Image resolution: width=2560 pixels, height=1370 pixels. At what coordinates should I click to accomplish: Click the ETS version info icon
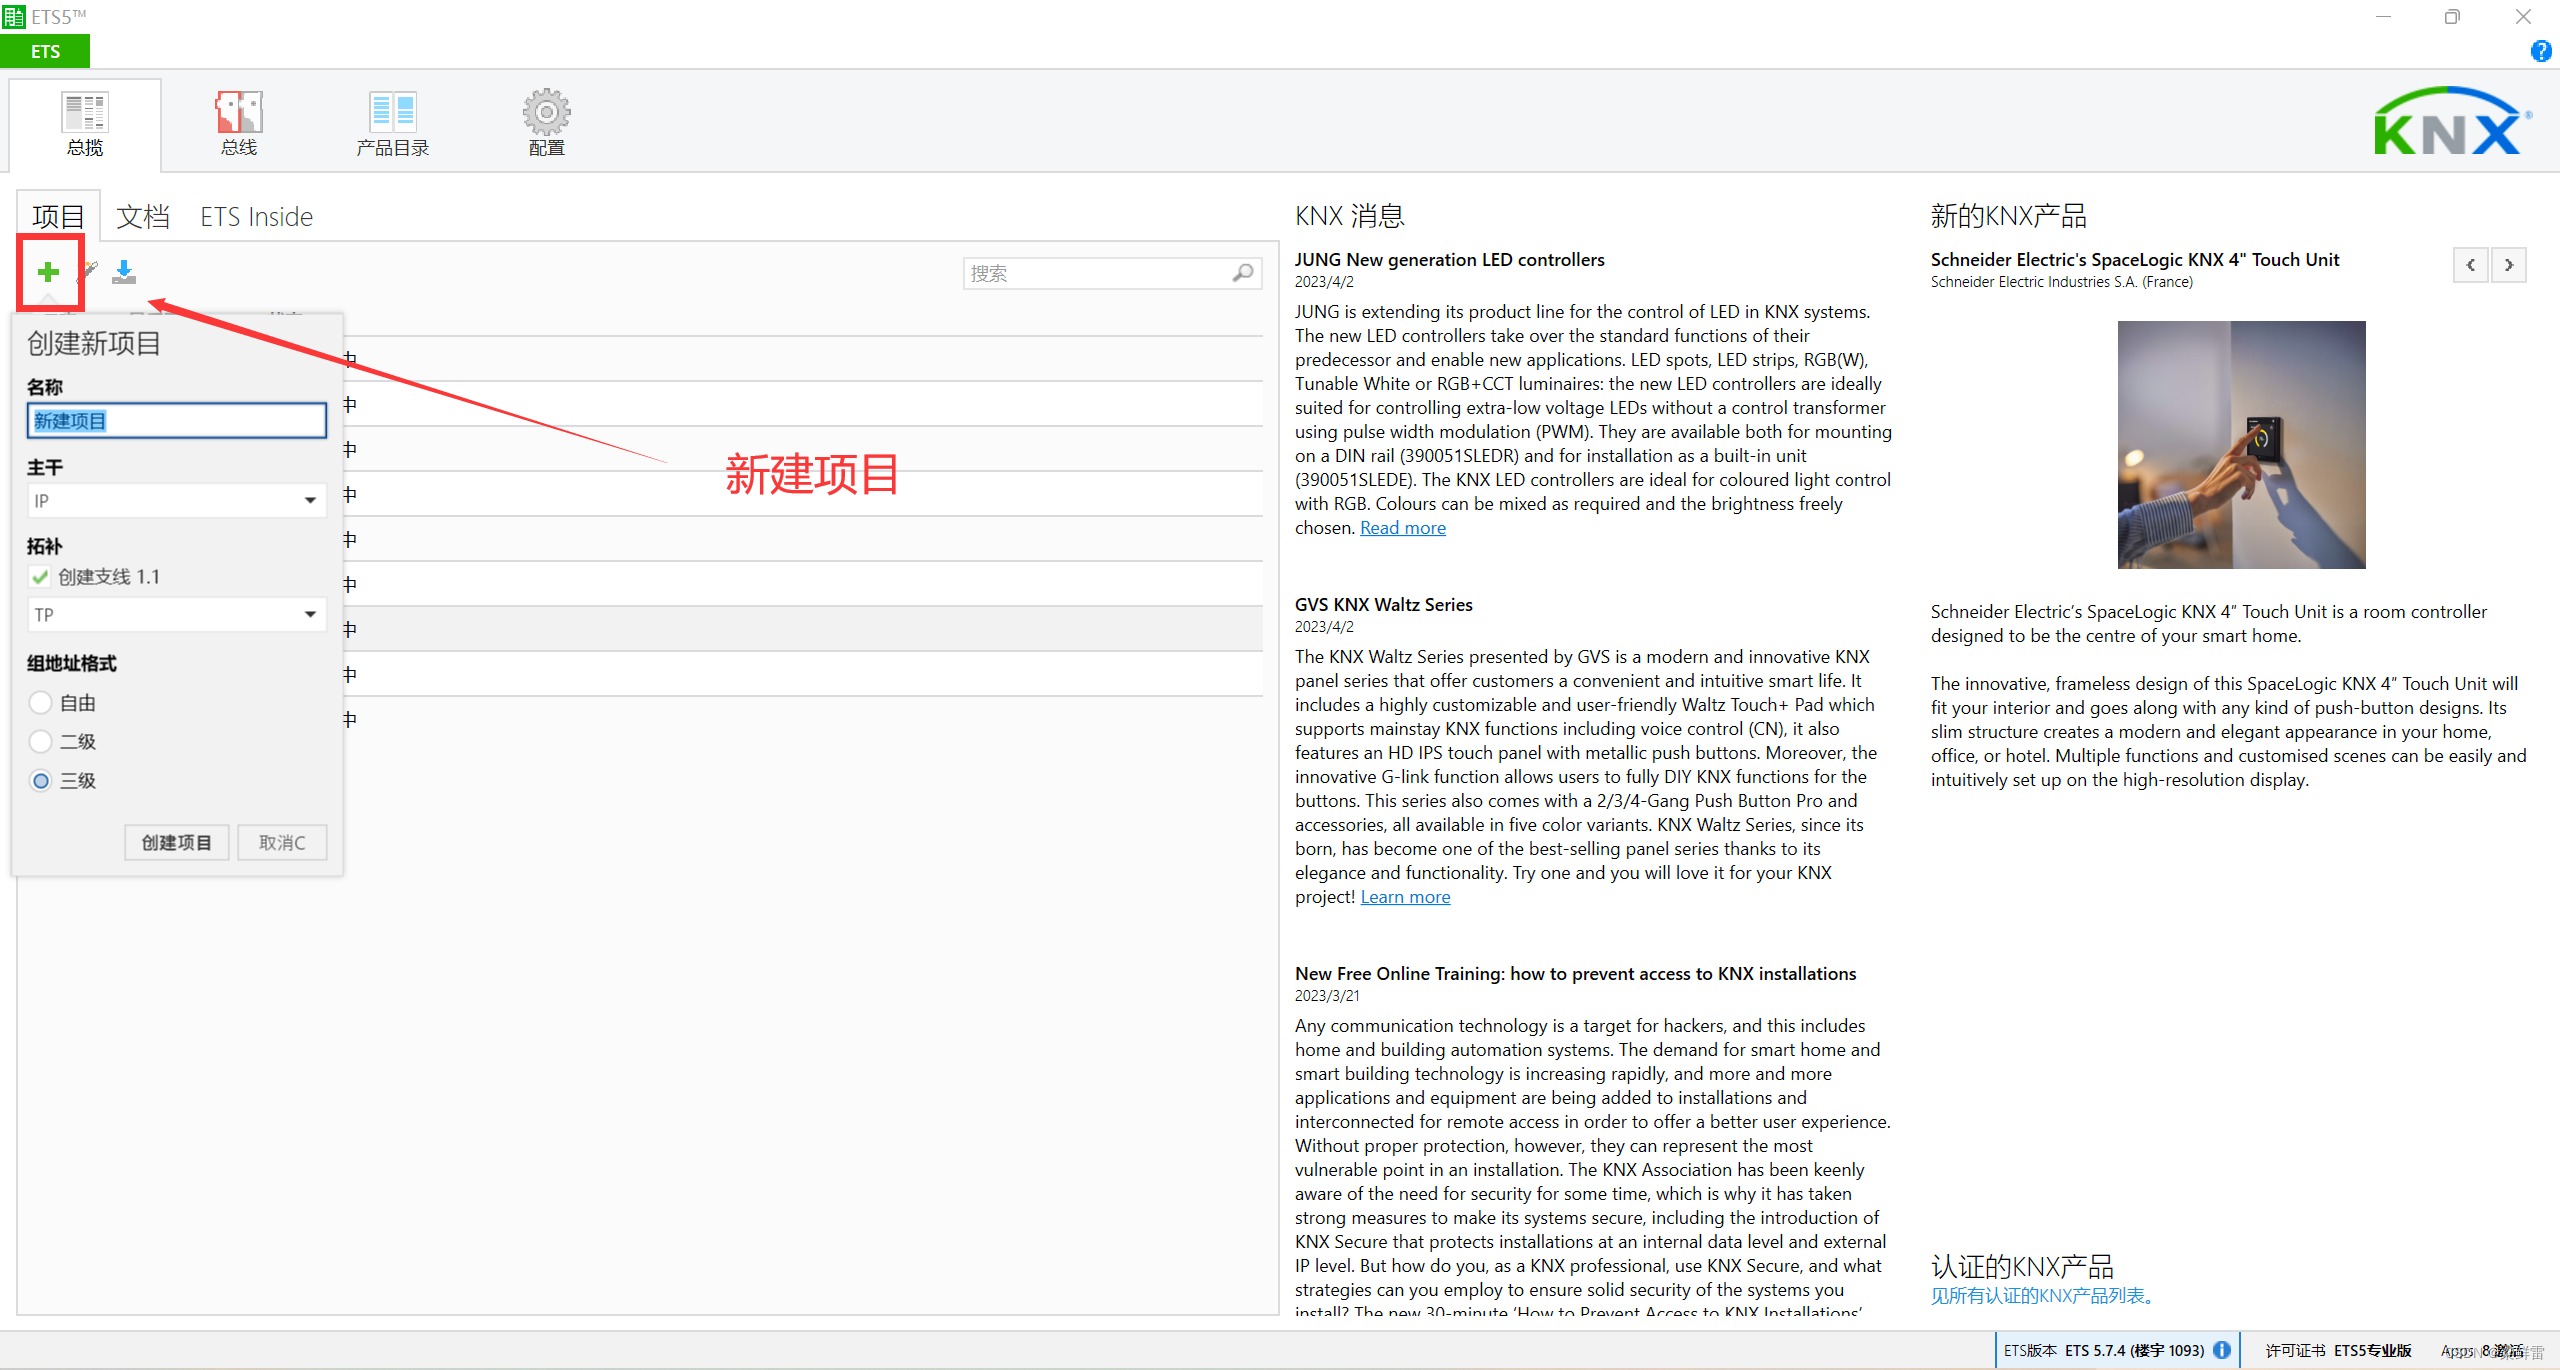tap(2222, 1350)
